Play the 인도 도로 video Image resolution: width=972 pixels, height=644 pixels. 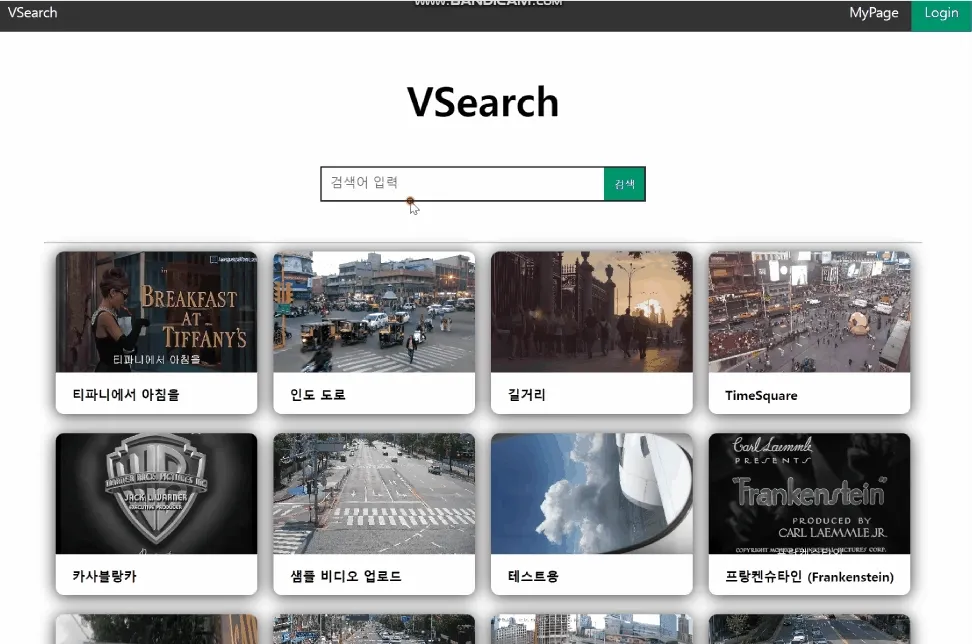point(374,311)
